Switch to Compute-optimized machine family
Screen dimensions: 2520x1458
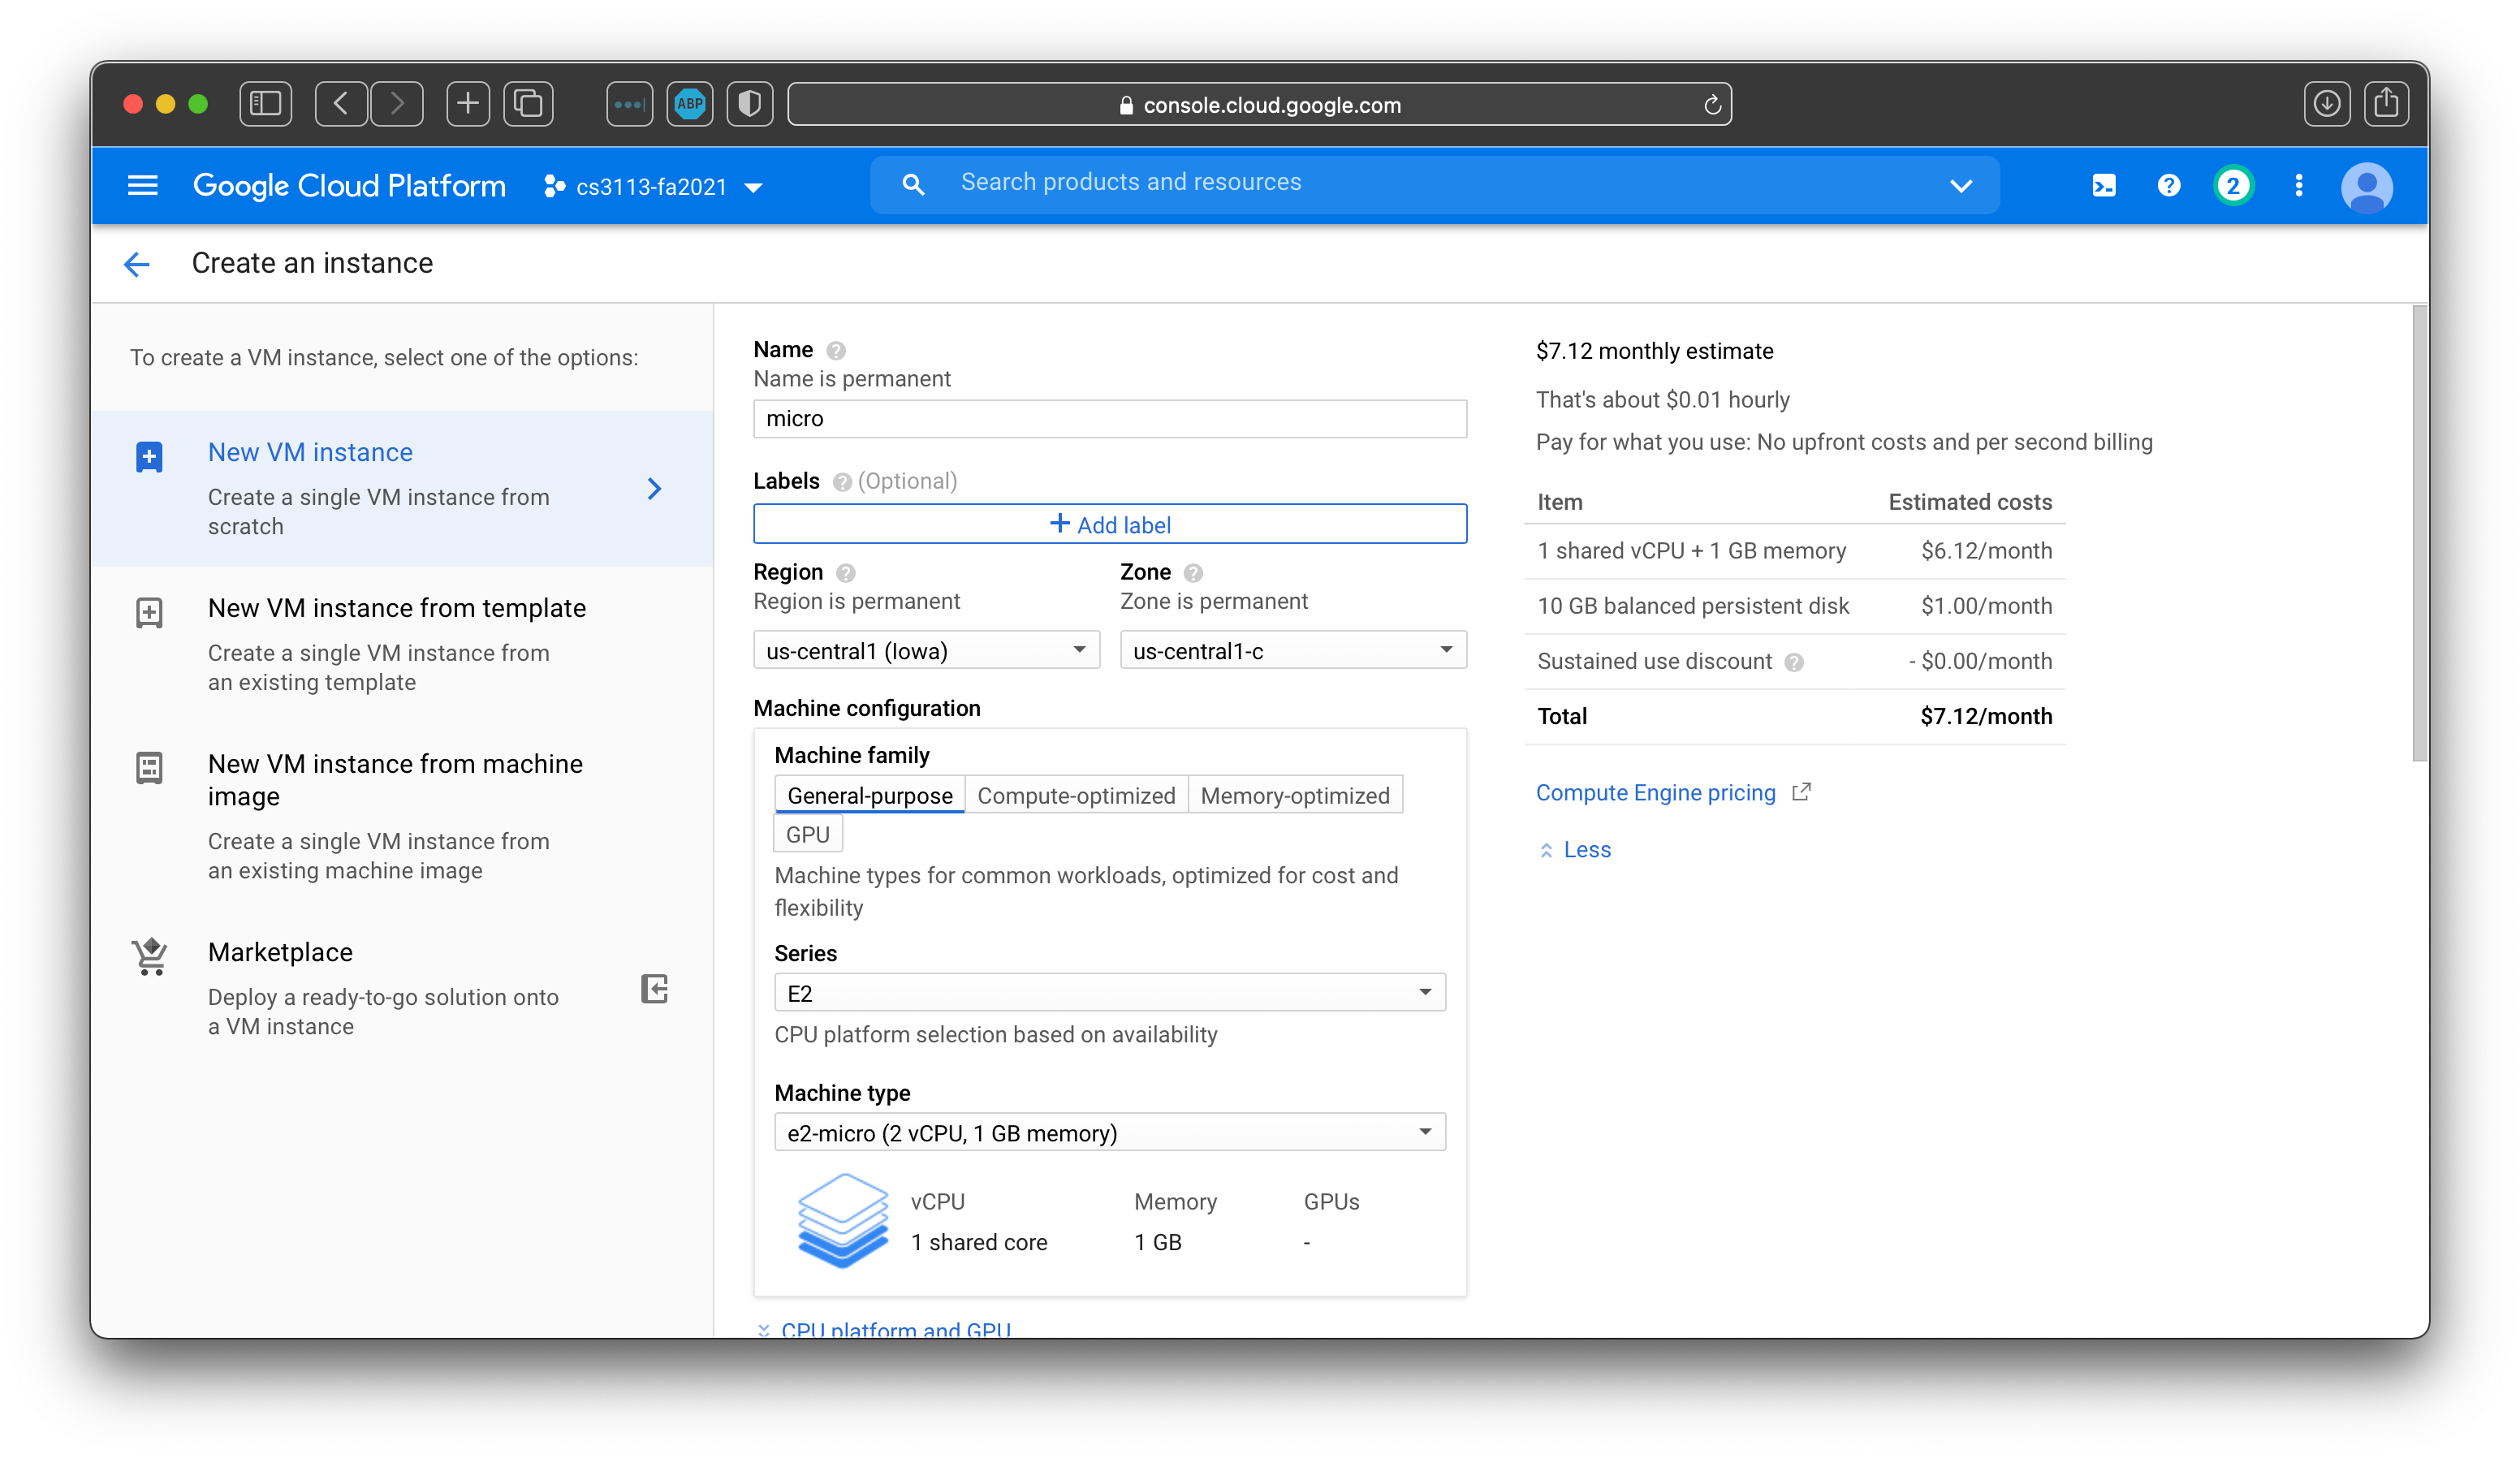tap(1076, 796)
